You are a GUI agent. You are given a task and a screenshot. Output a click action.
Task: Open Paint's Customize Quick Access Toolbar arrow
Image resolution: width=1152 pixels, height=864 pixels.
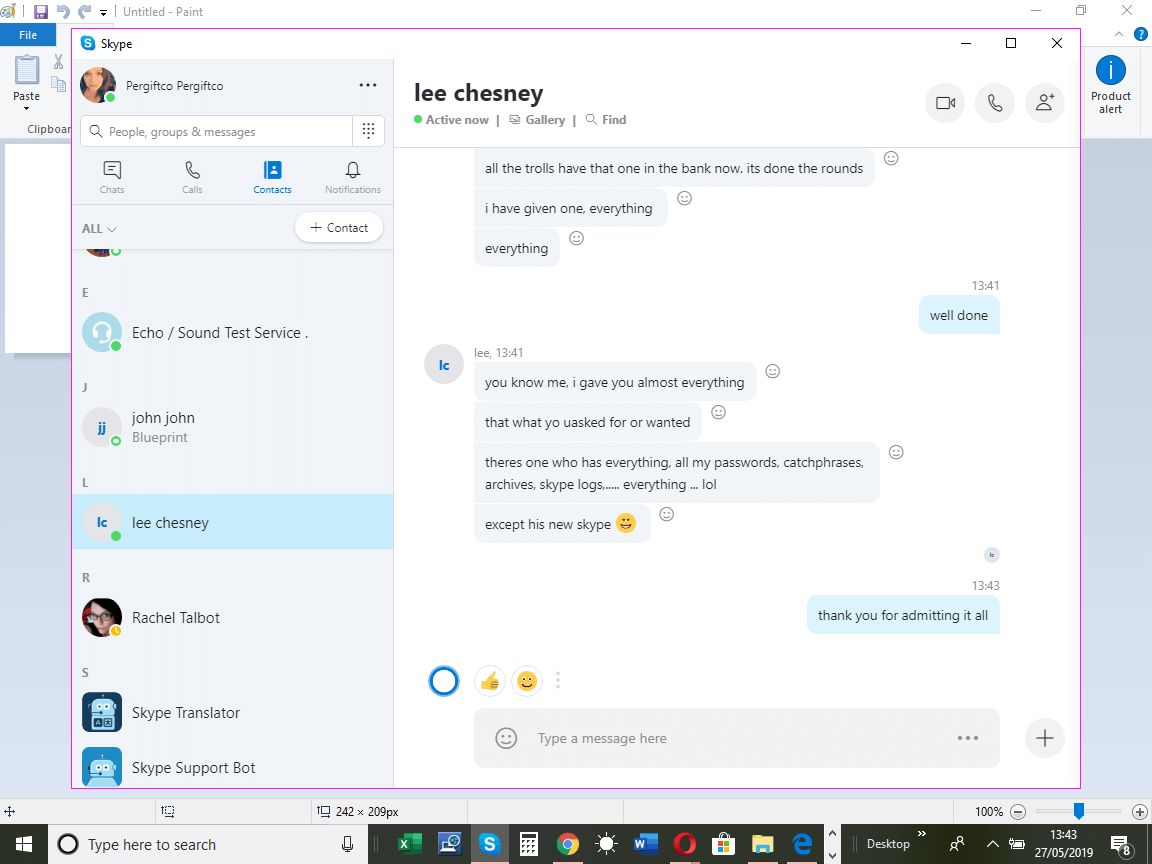point(104,12)
